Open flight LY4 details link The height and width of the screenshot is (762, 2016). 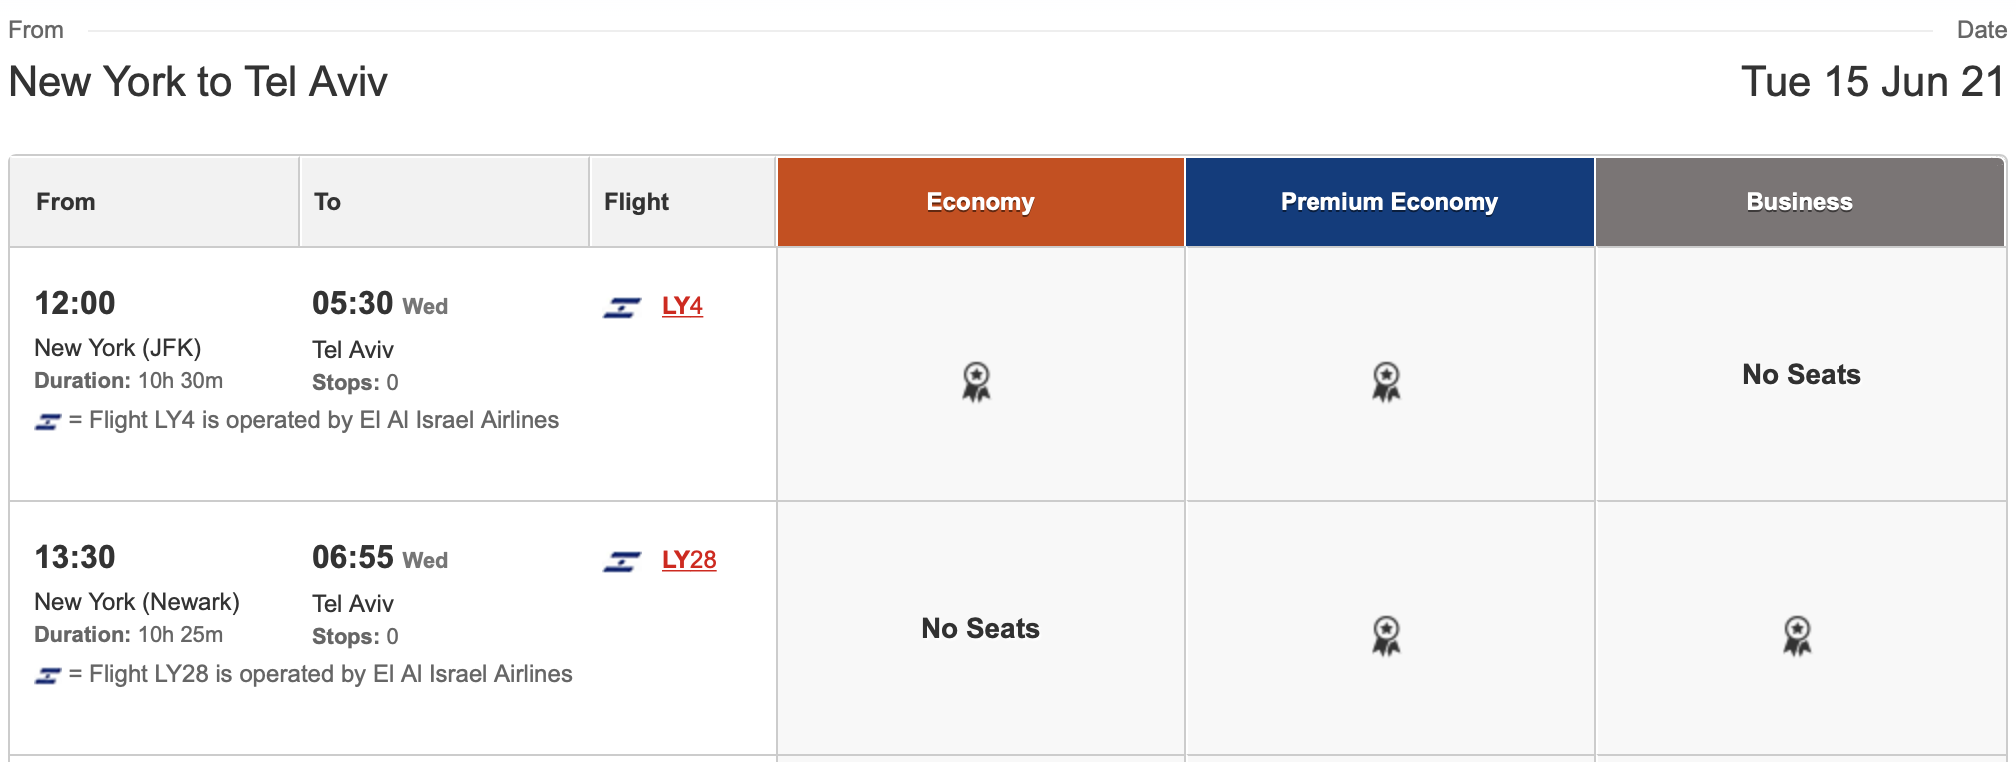click(682, 306)
